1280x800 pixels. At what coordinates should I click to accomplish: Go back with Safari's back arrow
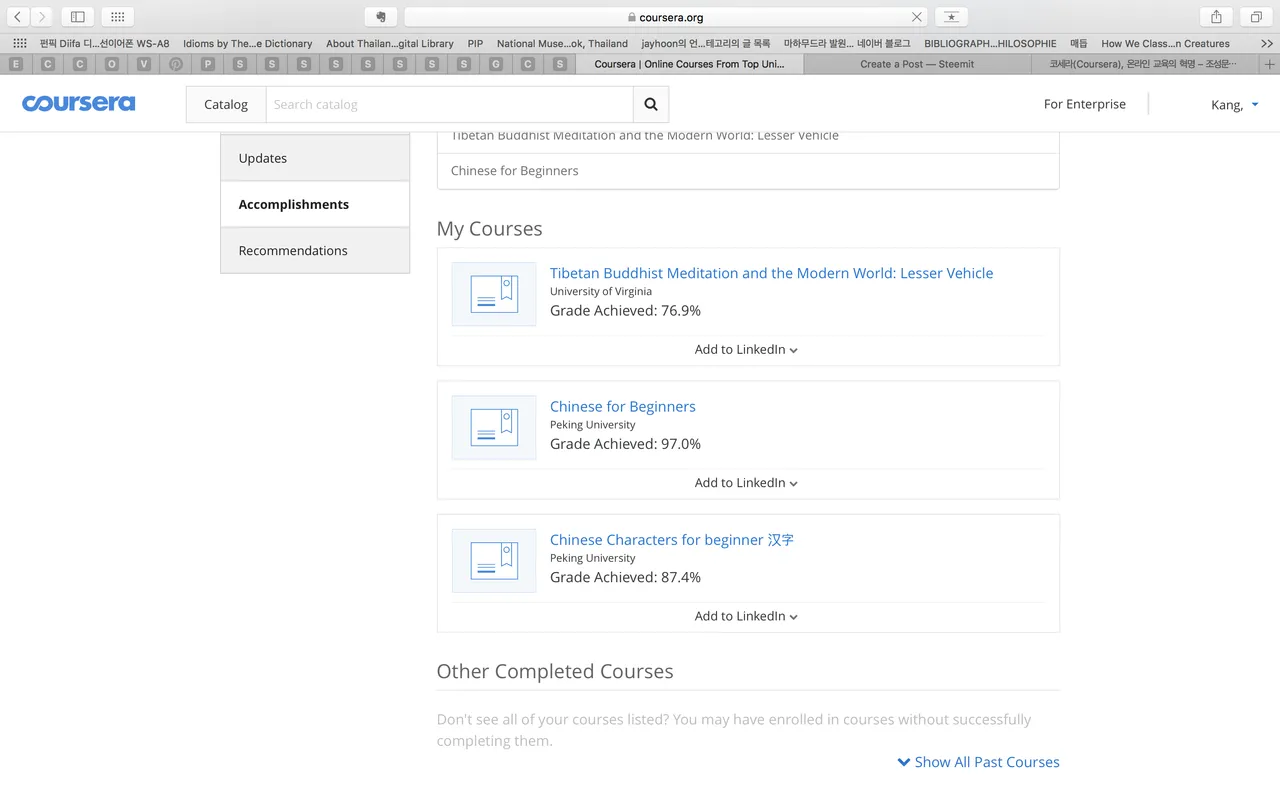pos(18,17)
